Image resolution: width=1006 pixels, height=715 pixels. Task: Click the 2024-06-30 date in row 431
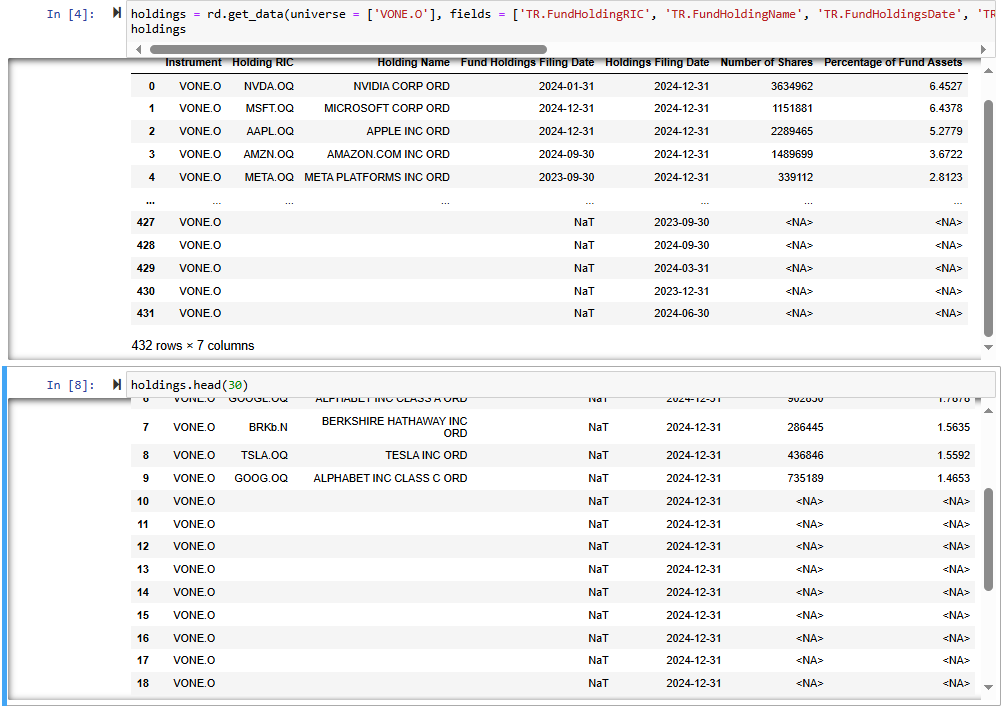click(x=681, y=313)
